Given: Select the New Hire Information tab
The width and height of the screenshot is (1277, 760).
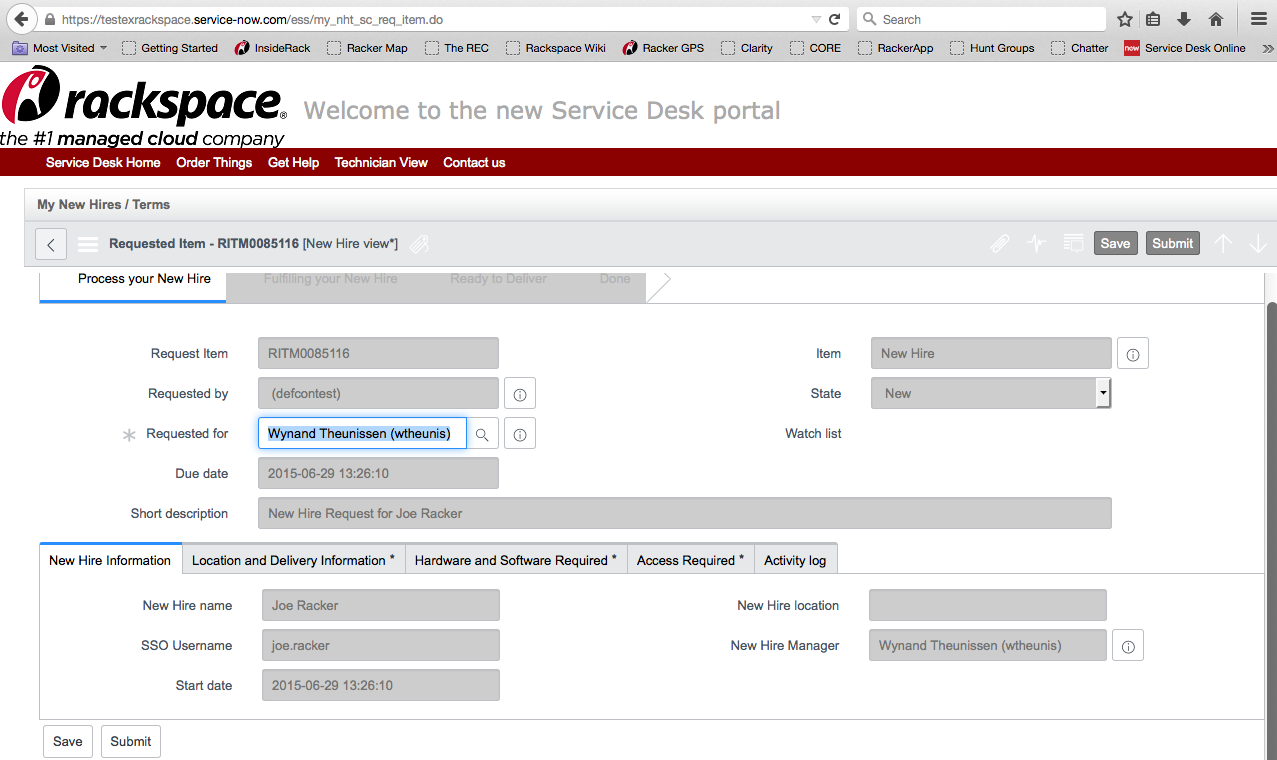Looking at the screenshot, I should (x=110, y=560).
